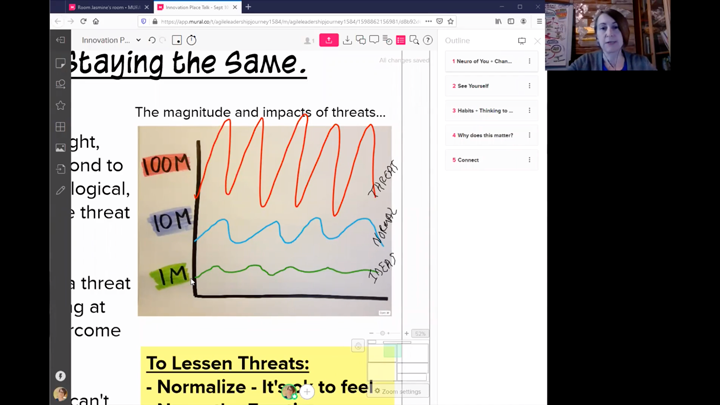
Task: Go back in browser history
Action: click(x=58, y=22)
